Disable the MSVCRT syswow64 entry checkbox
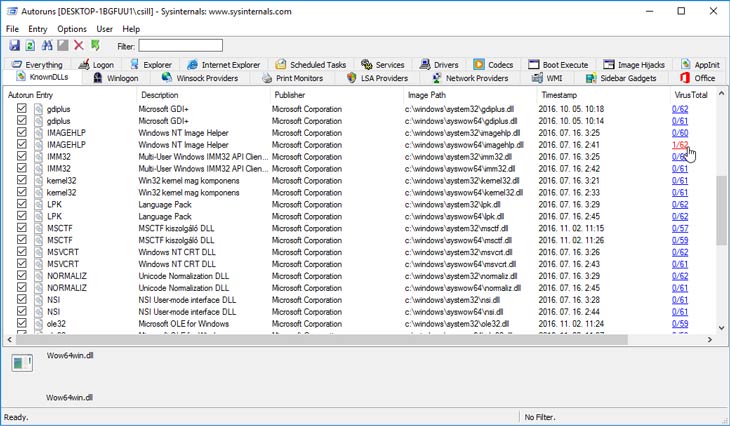730x426 pixels. point(21,263)
